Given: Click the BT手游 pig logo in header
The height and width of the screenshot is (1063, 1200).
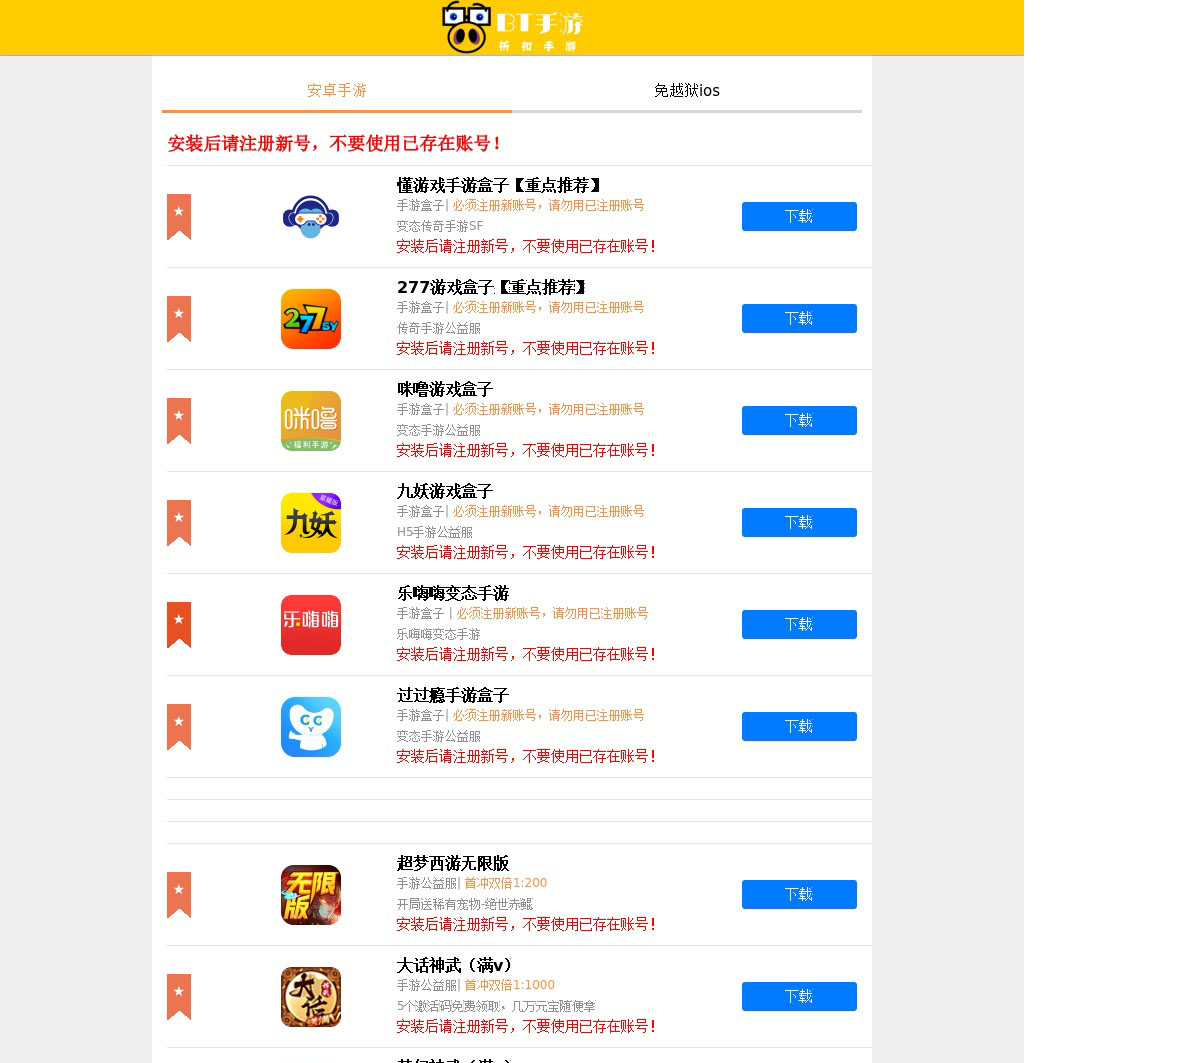Looking at the screenshot, I should pos(512,27).
